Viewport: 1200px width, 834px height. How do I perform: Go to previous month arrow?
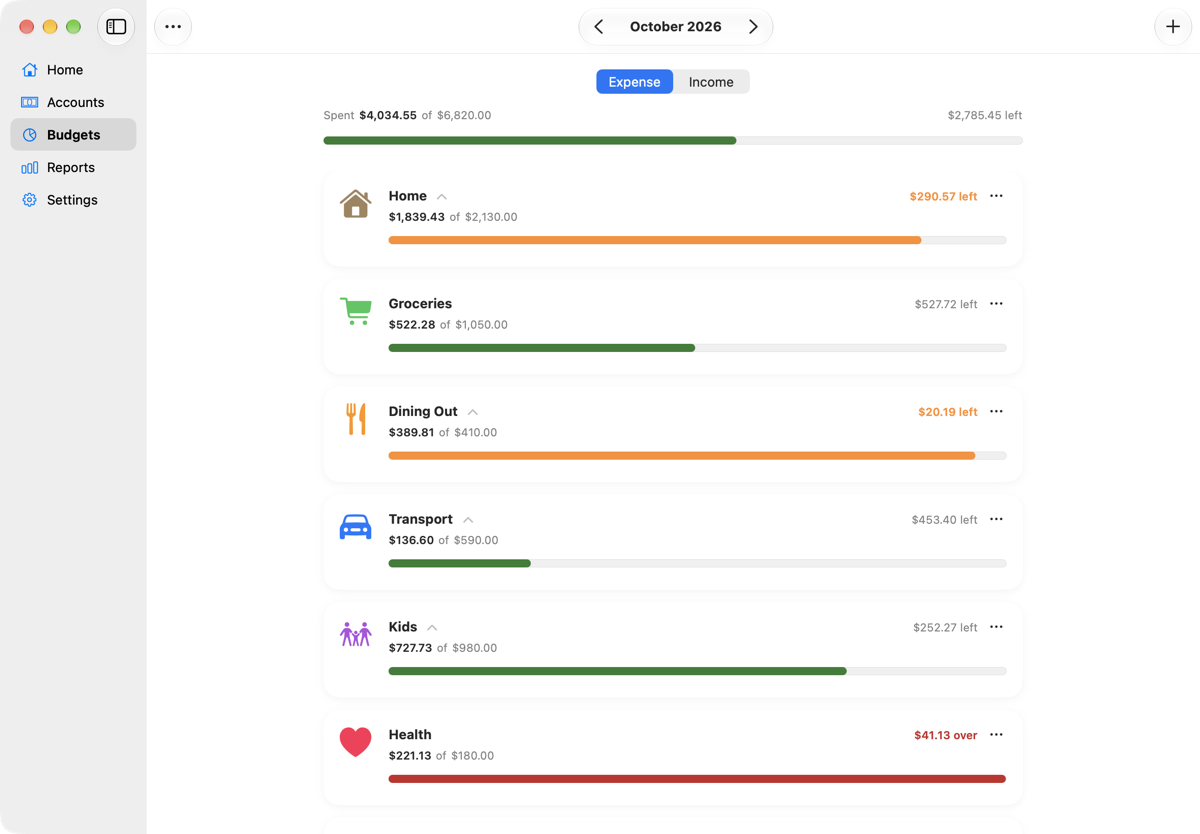tap(599, 27)
